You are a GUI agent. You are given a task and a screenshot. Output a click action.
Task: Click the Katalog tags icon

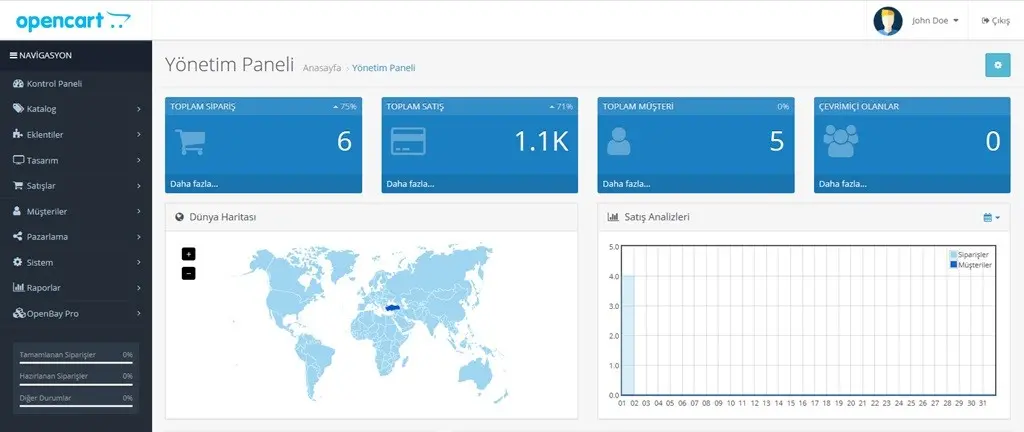tap(18, 109)
